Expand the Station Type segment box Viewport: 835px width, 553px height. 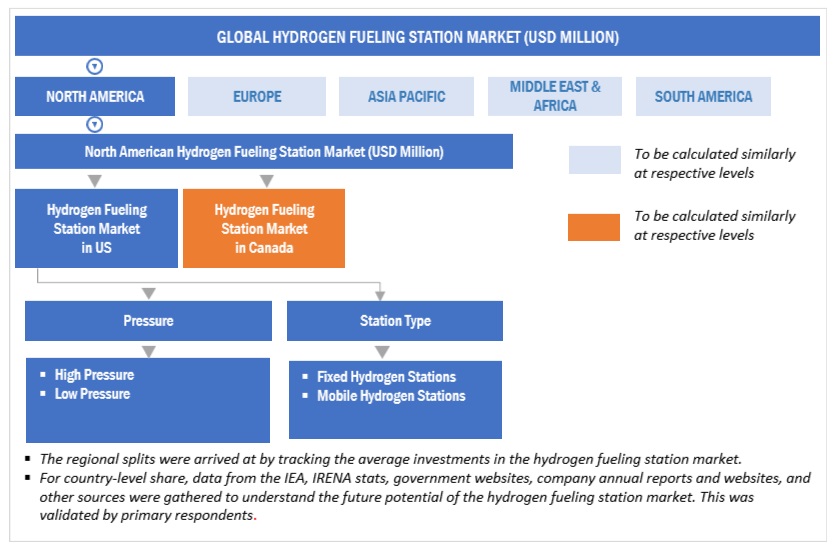pos(394,321)
